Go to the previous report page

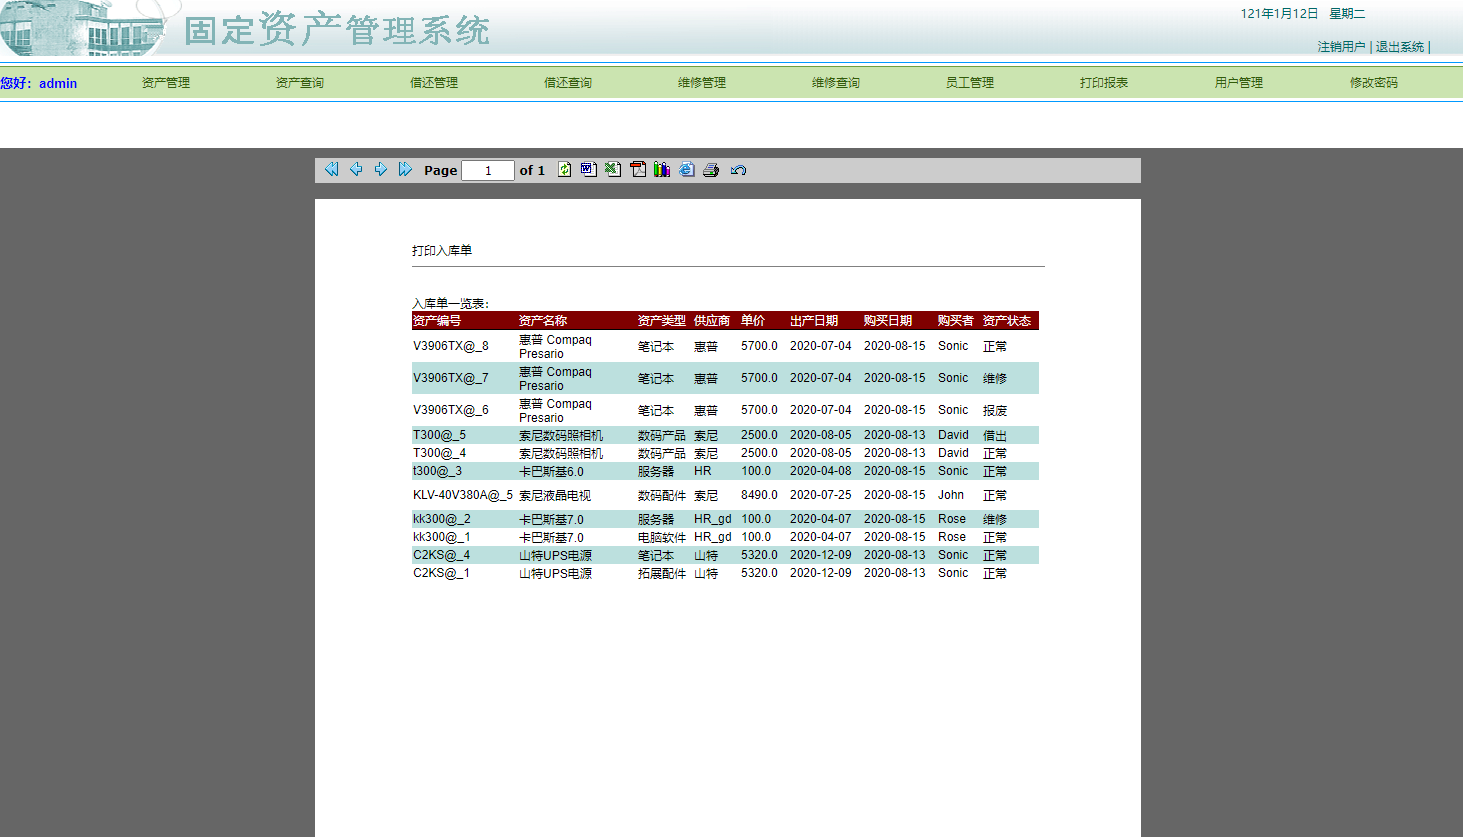pos(356,169)
